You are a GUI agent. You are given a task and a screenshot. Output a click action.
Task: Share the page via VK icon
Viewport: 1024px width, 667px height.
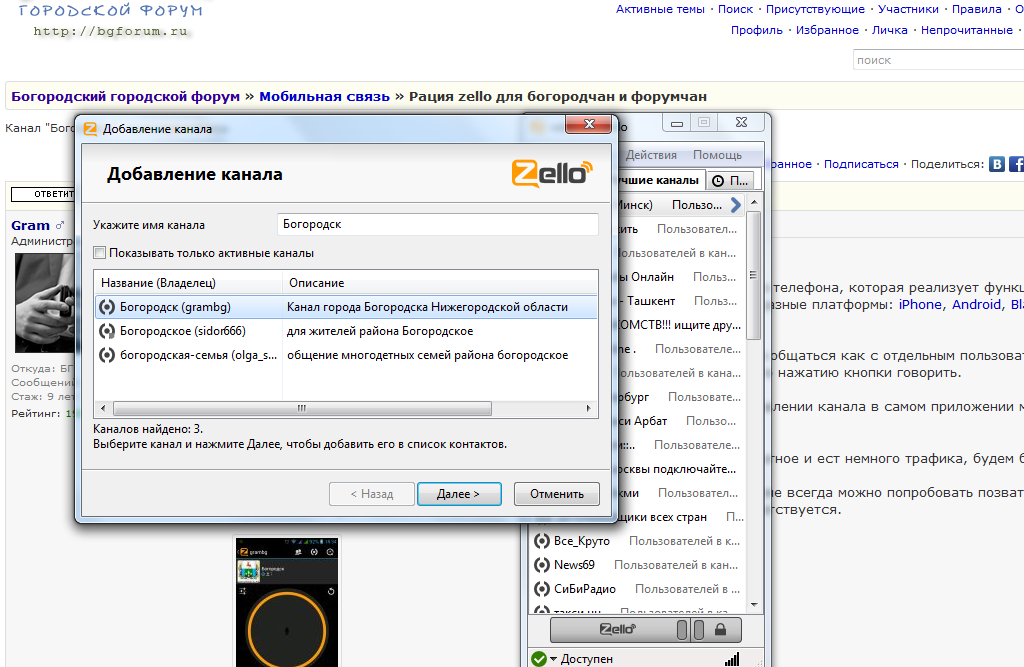997,164
